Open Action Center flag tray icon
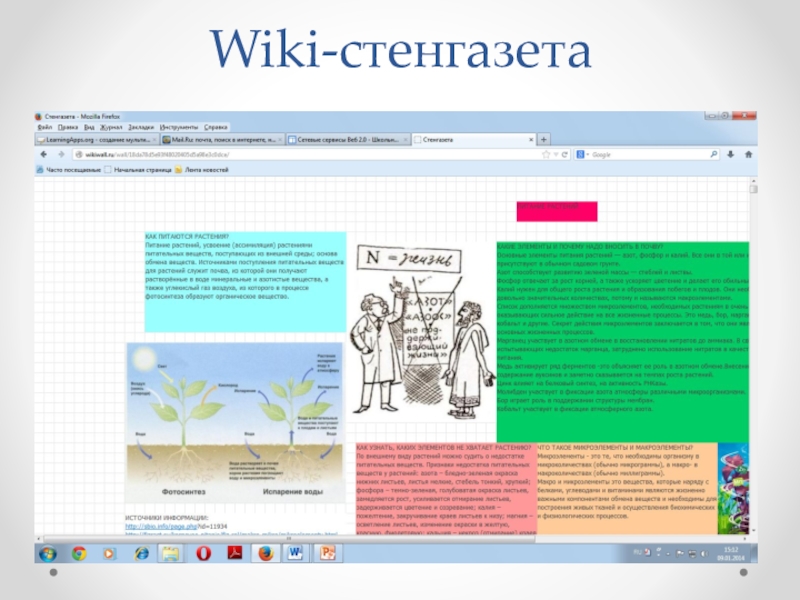This screenshot has width=800, height=600. [x=680, y=553]
